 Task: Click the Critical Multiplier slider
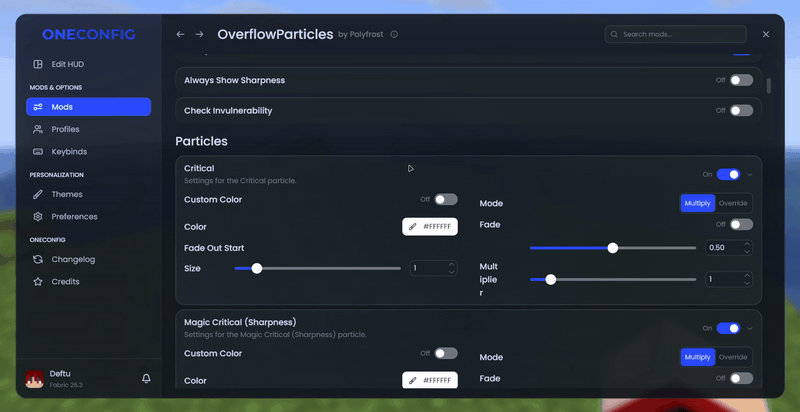tap(613, 279)
